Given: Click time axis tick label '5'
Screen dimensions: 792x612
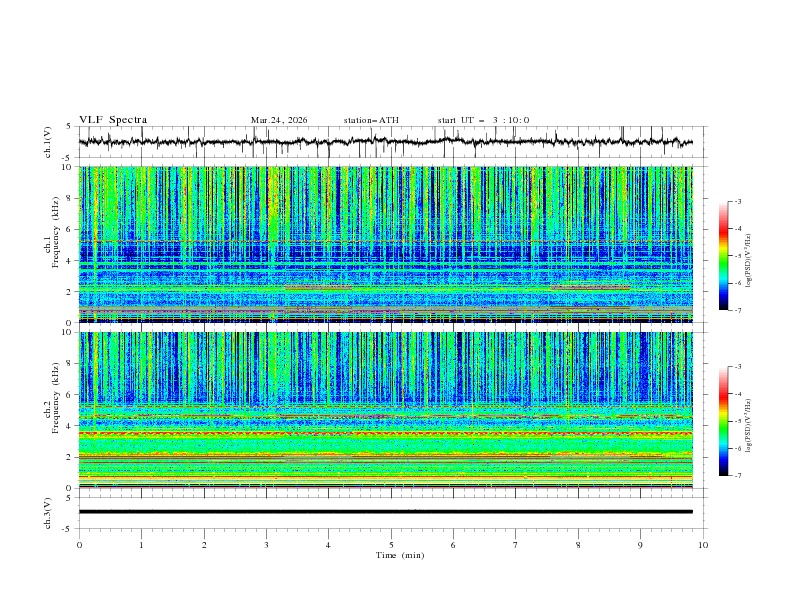Looking at the screenshot, I should click(x=391, y=545).
